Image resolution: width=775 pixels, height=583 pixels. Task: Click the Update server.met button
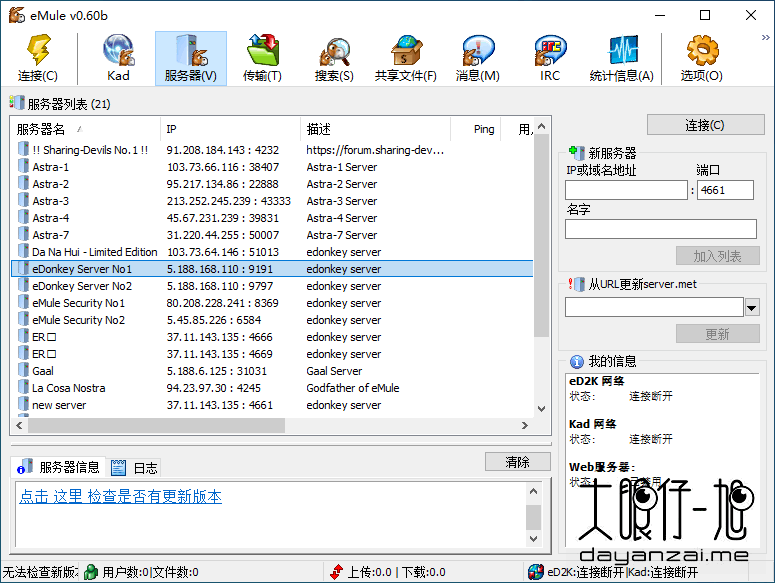(717, 334)
